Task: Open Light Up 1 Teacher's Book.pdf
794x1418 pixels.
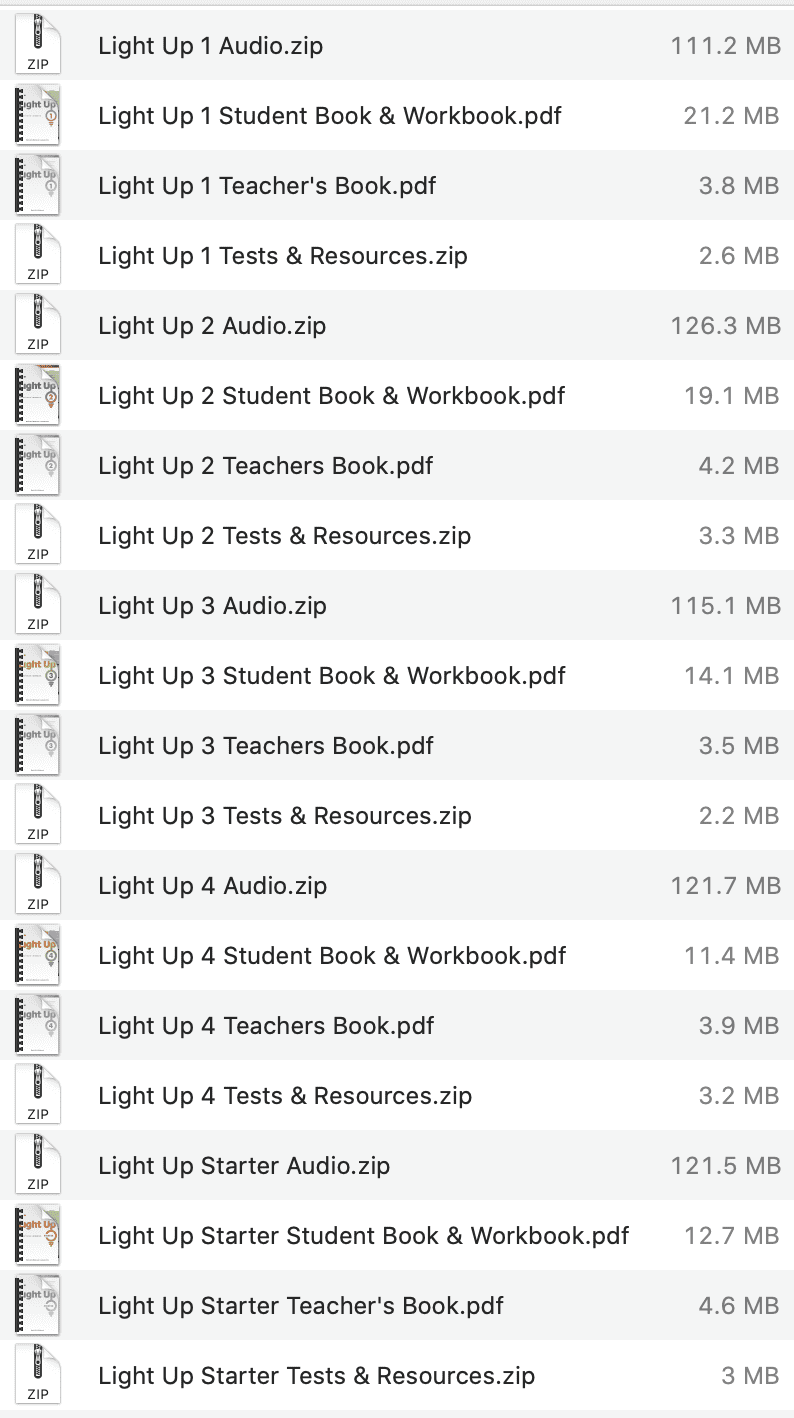Action: point(266,185)
